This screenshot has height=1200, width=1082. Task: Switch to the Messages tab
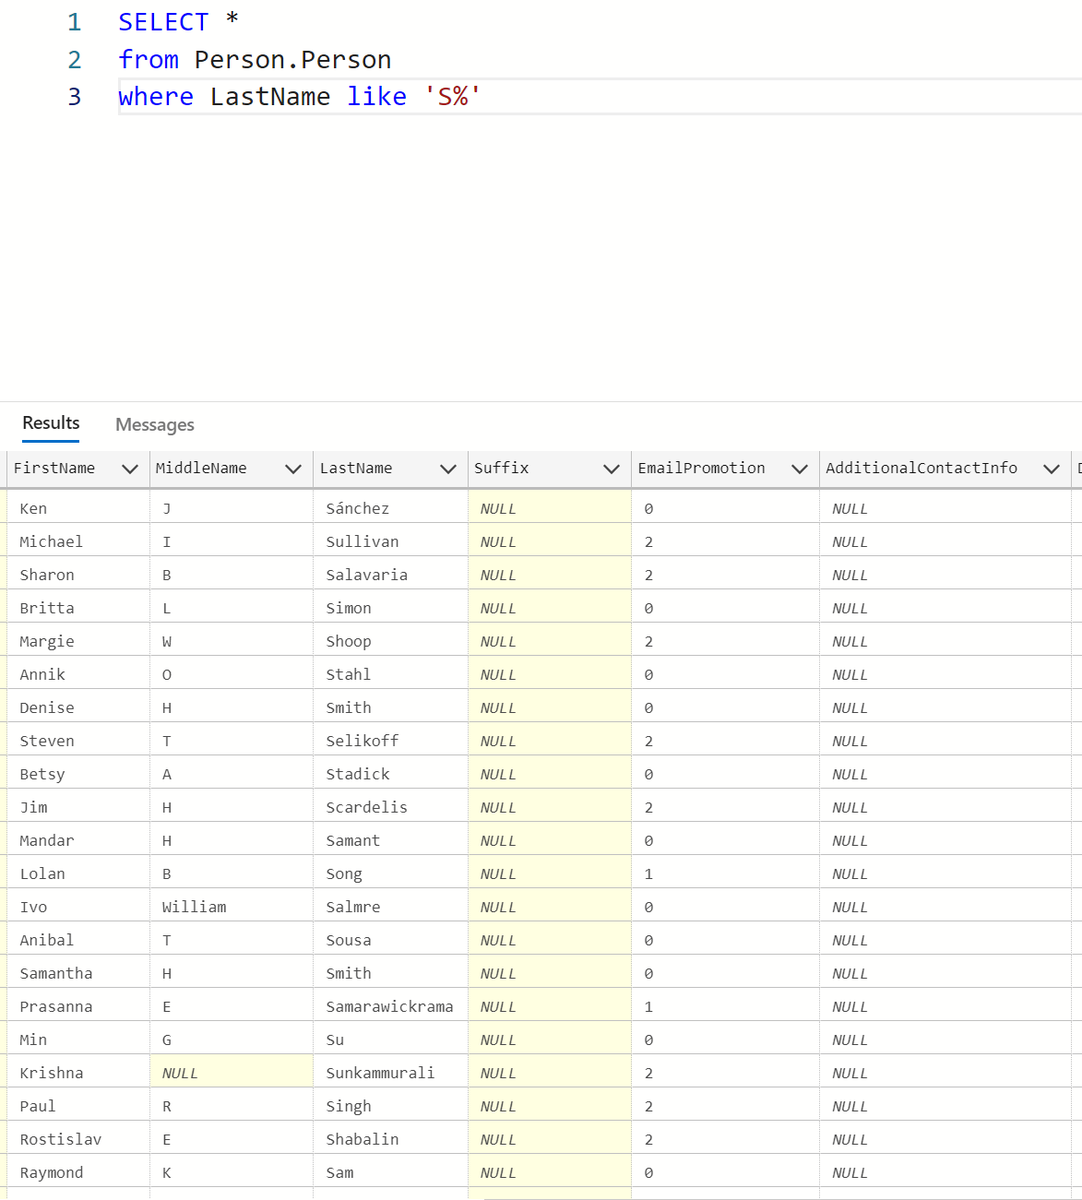pos(155,425)
